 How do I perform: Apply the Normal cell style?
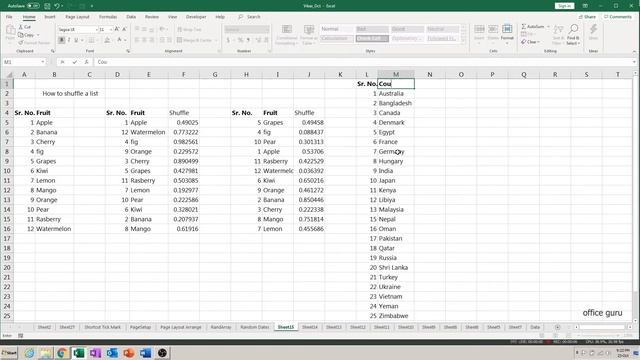(336, 29)
